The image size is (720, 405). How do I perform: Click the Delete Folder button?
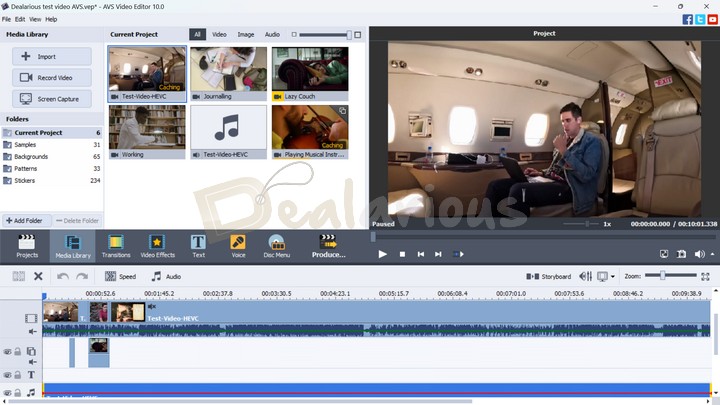77,220
